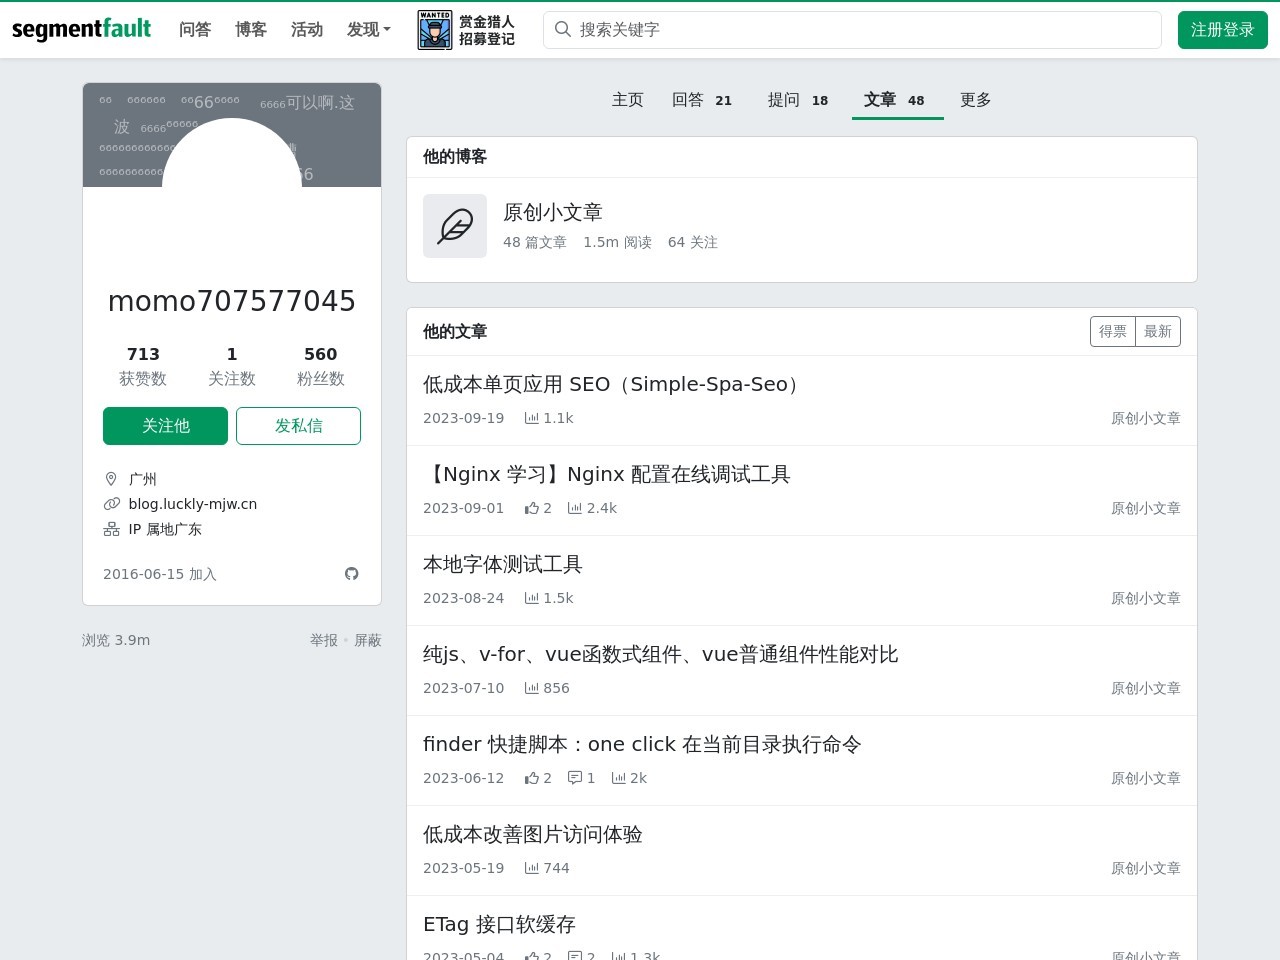The height and width of the screenshot is (960, 1280).
Task: Switch to the 提问 tab
Action: click(797, 100)
